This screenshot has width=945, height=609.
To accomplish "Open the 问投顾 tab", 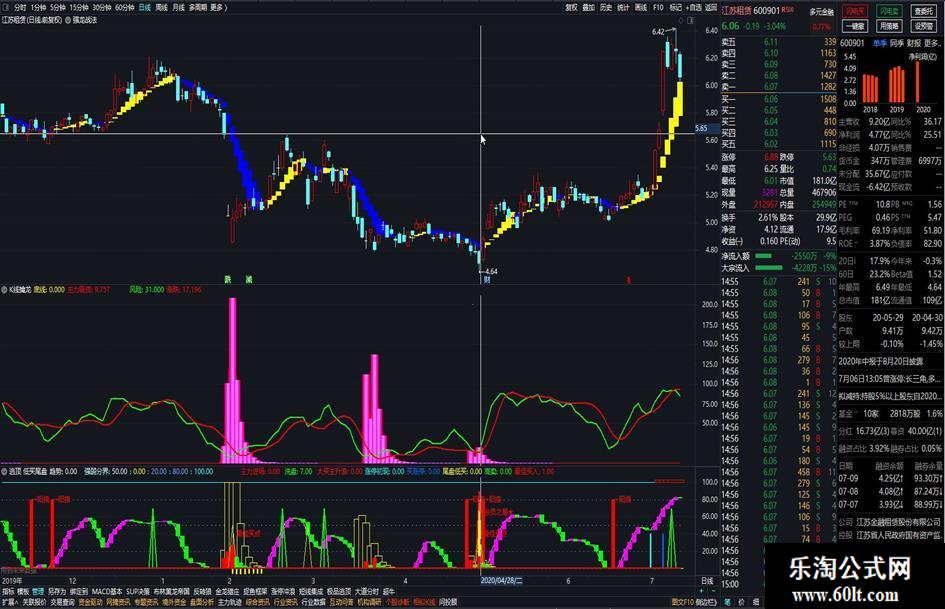I will click(448, 602).
